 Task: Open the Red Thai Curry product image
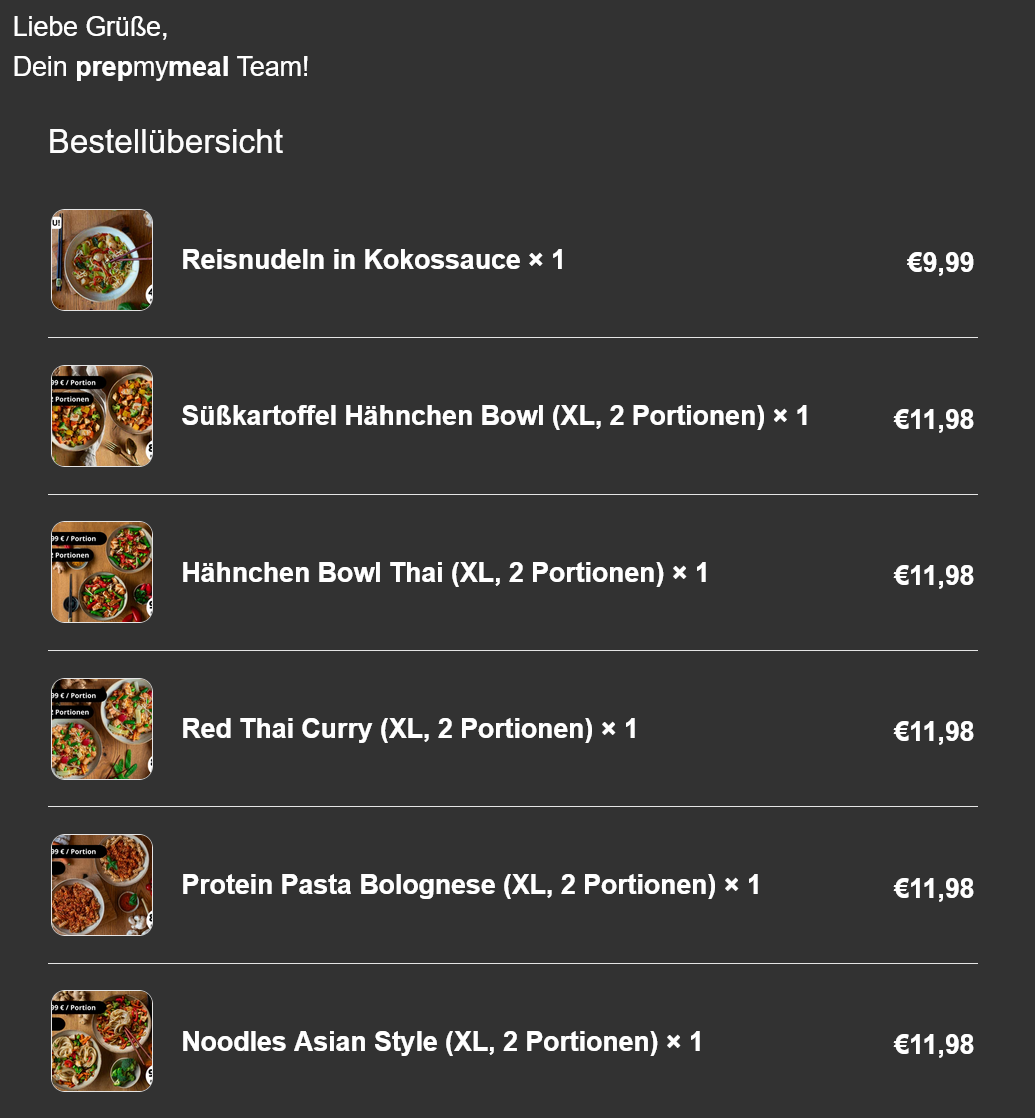[102, 729]
